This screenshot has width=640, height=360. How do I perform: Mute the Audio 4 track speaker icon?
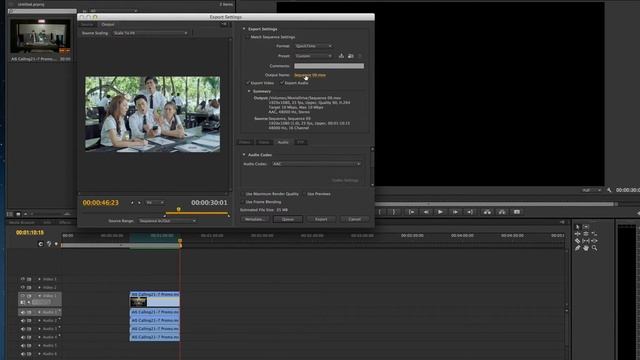(22, 337)
